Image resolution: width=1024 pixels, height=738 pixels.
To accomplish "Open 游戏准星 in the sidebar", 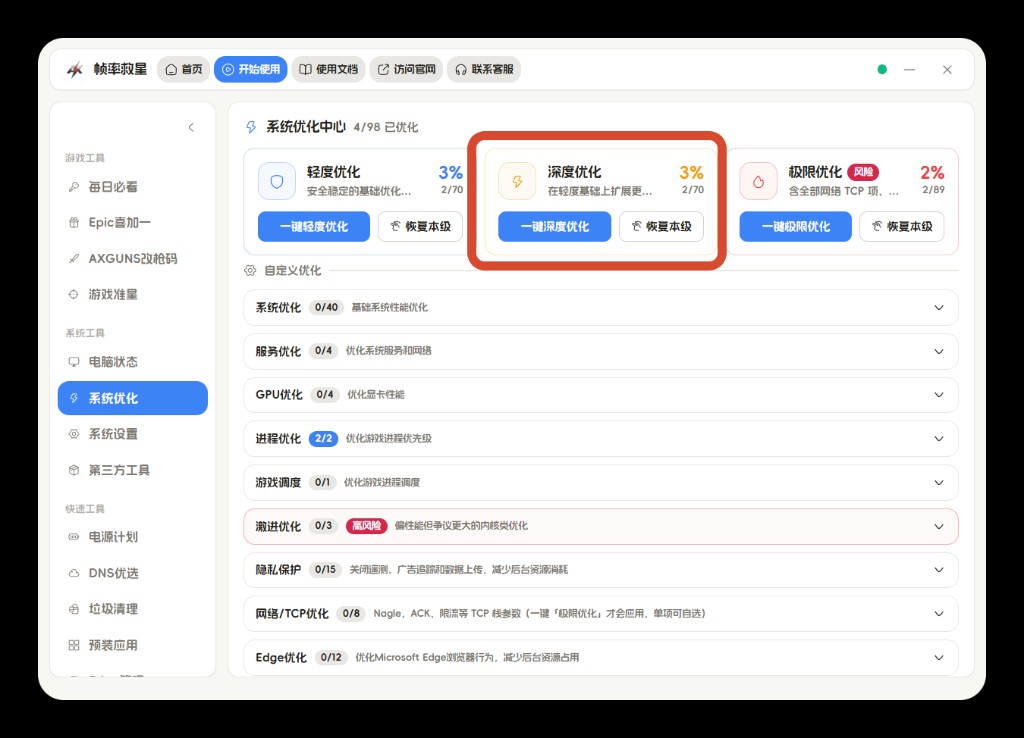I will [133, 295].
